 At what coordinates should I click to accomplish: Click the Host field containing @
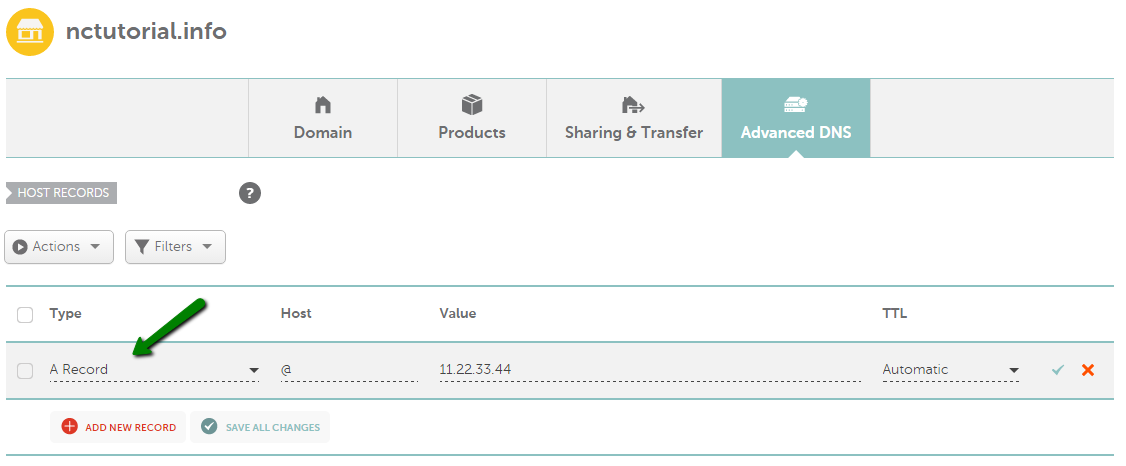349,370
